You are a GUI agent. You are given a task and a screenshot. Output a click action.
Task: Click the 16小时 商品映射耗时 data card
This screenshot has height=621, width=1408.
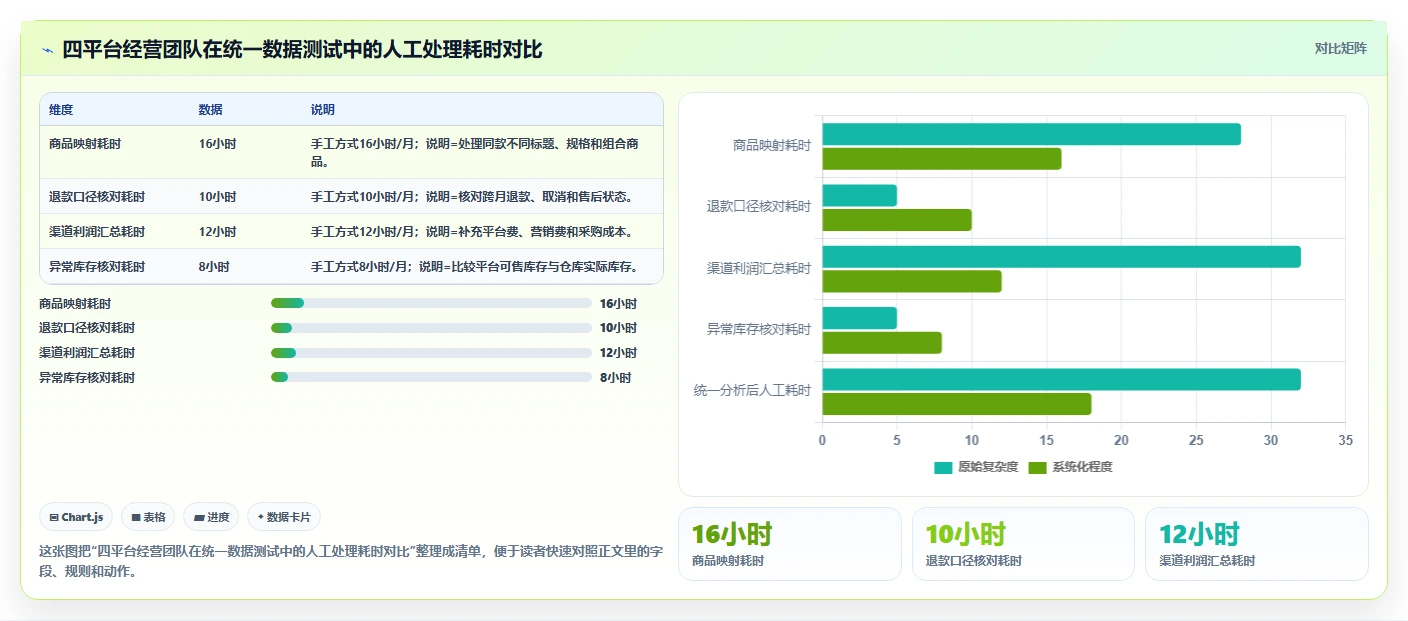790,544
